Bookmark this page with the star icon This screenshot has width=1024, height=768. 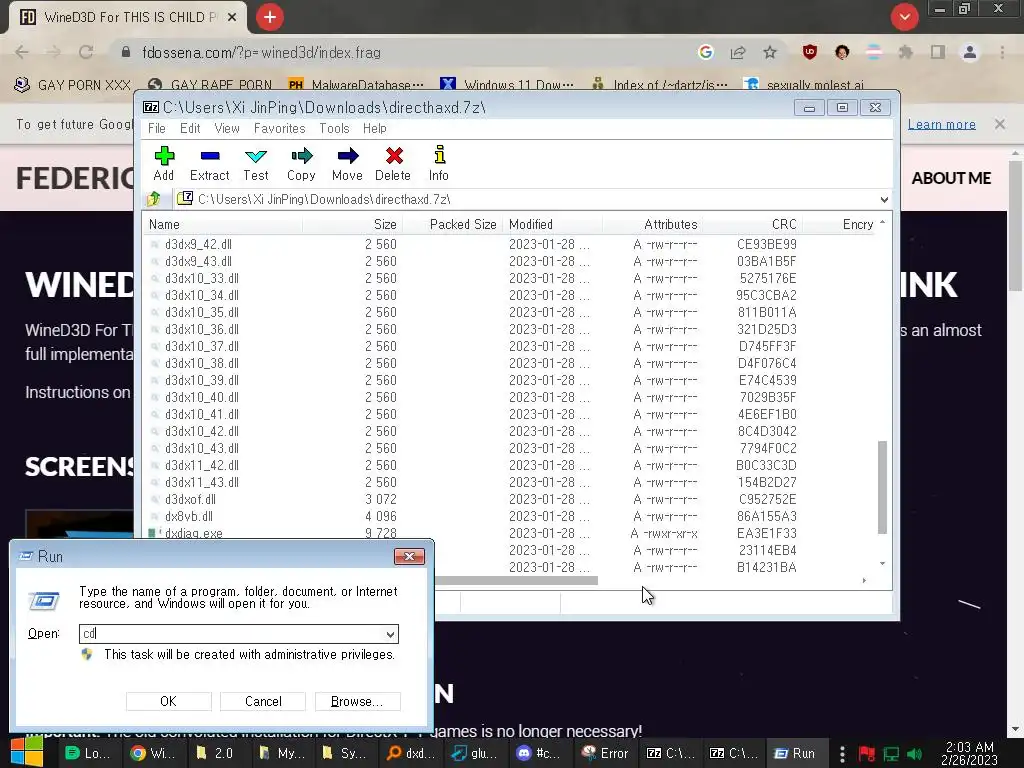pyautogui.click(x=770, y=52)
